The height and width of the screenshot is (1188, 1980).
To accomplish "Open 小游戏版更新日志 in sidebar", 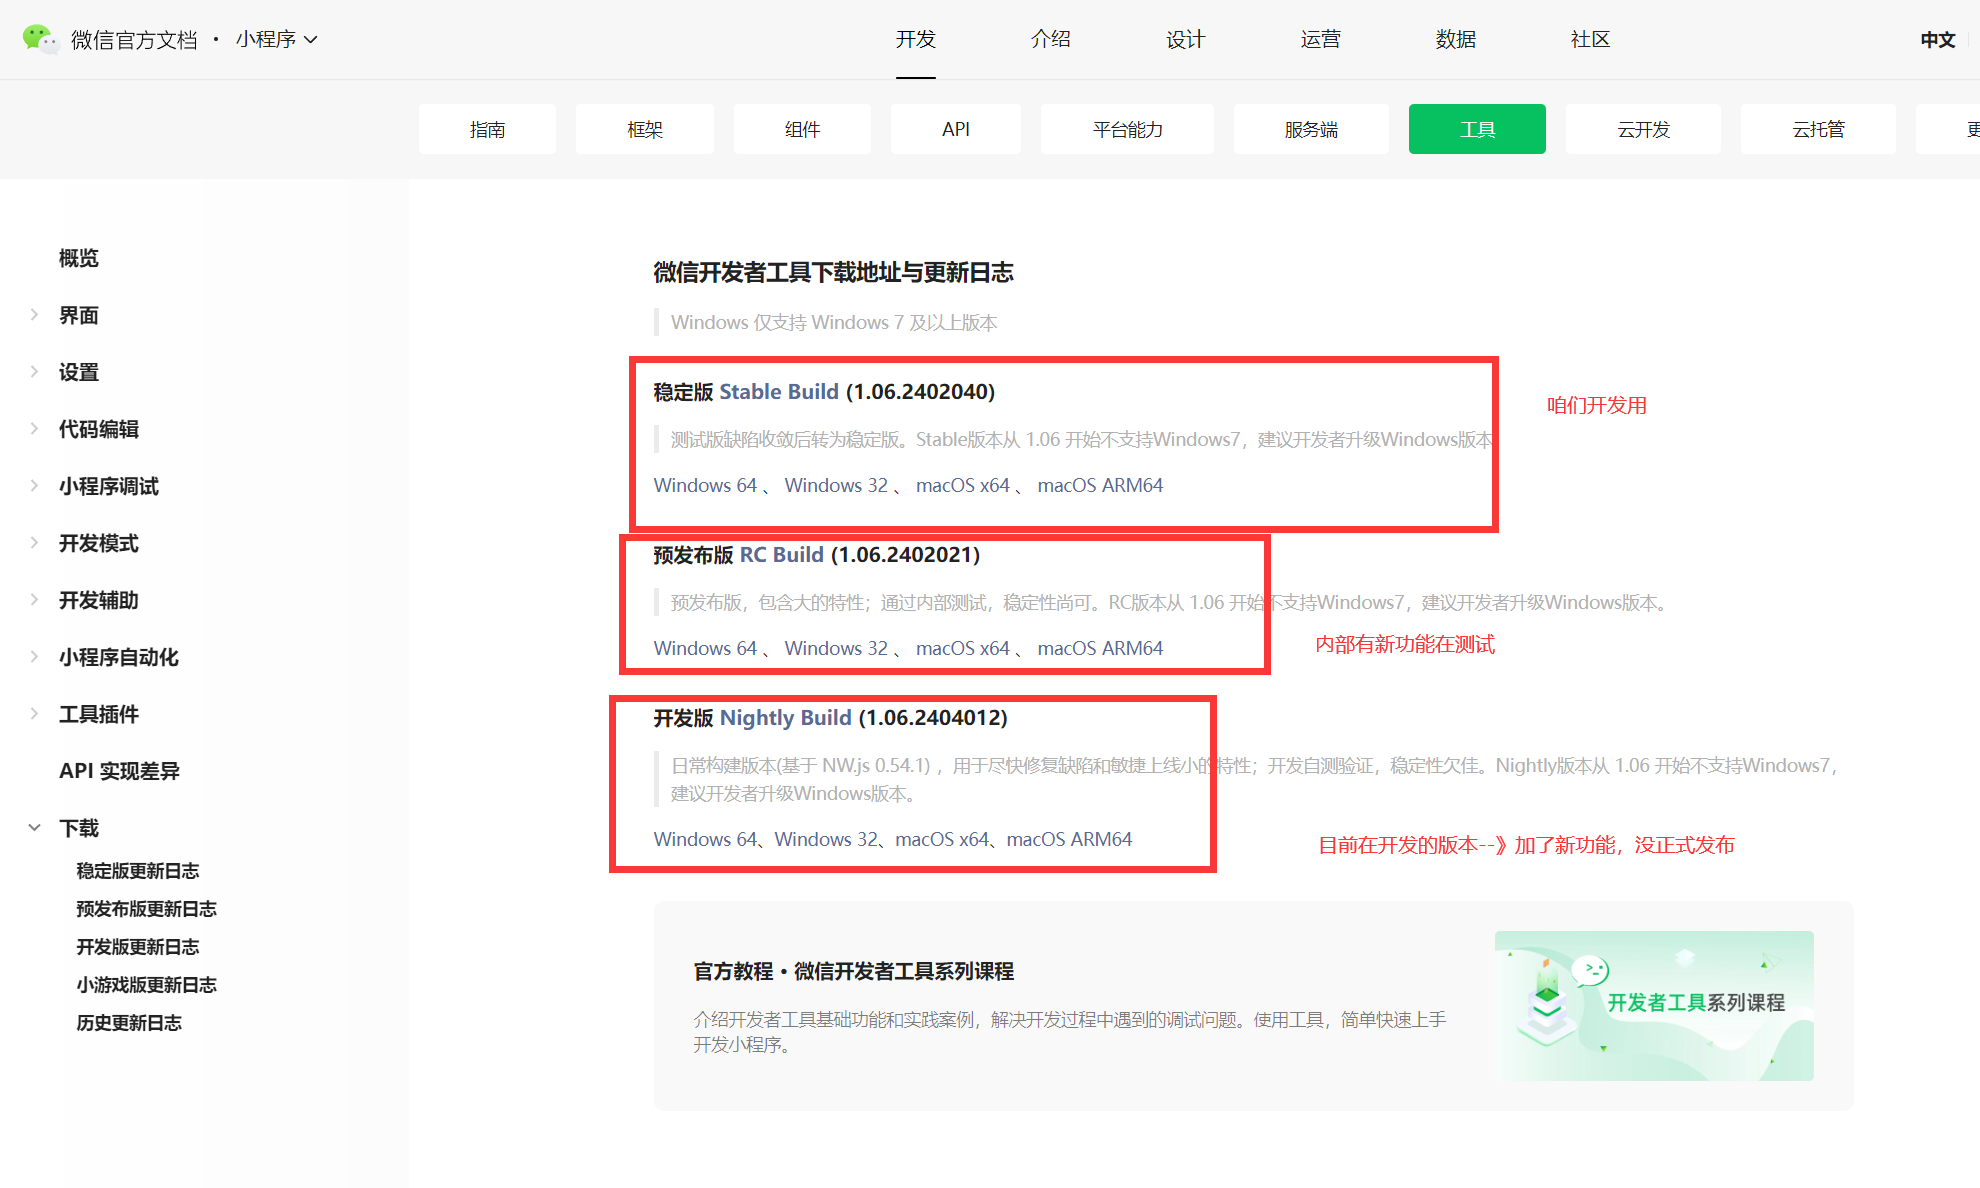I will [x=146, y=985].
